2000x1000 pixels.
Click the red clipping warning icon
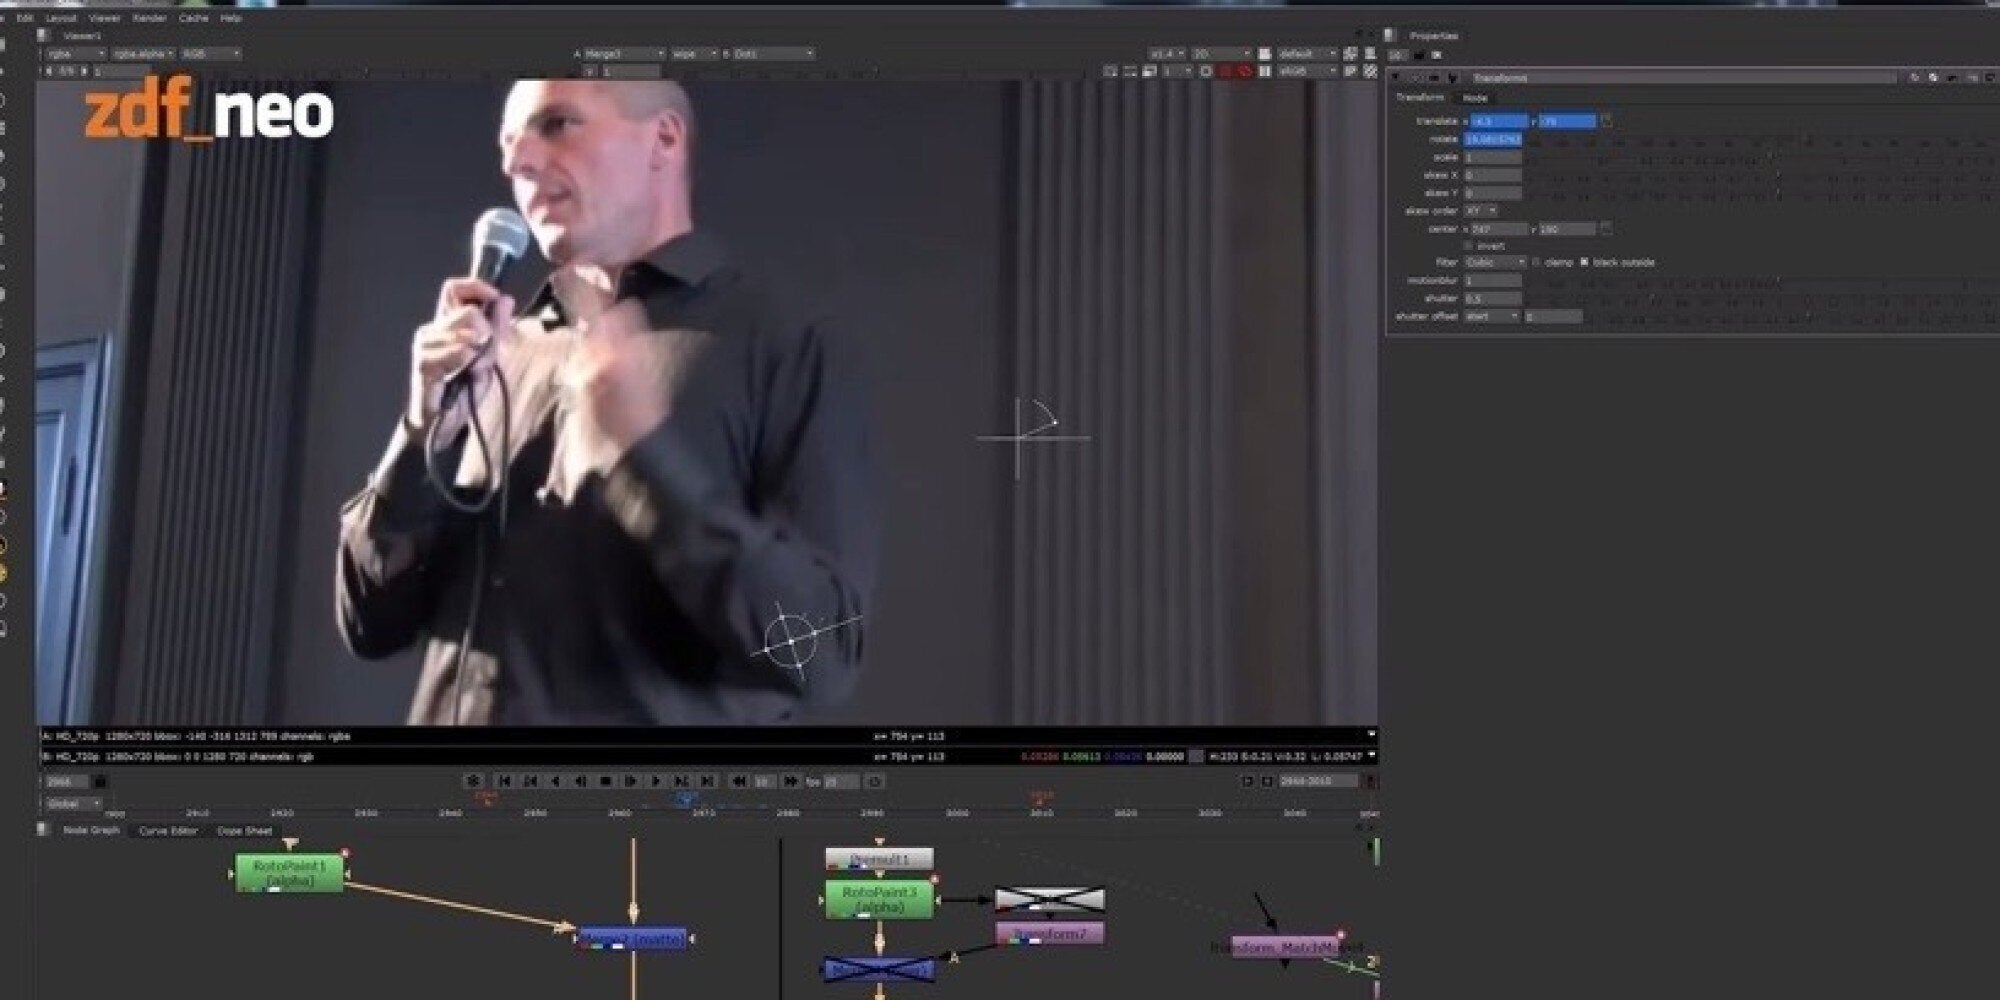point(1244,72)
